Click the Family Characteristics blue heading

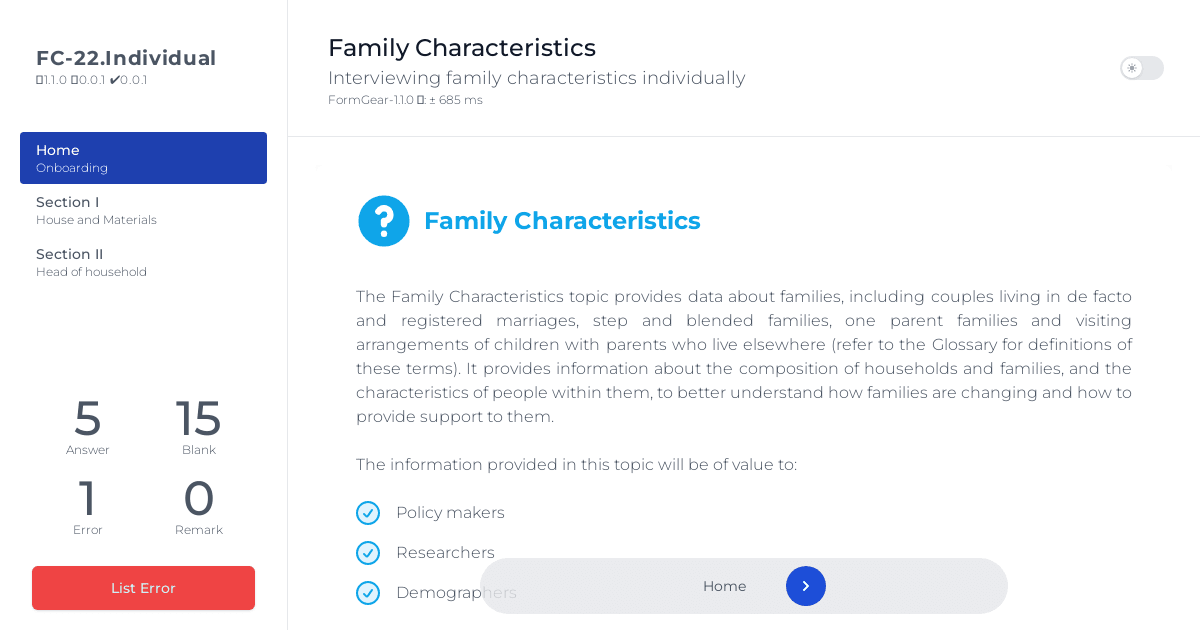(x=562, y=221)
